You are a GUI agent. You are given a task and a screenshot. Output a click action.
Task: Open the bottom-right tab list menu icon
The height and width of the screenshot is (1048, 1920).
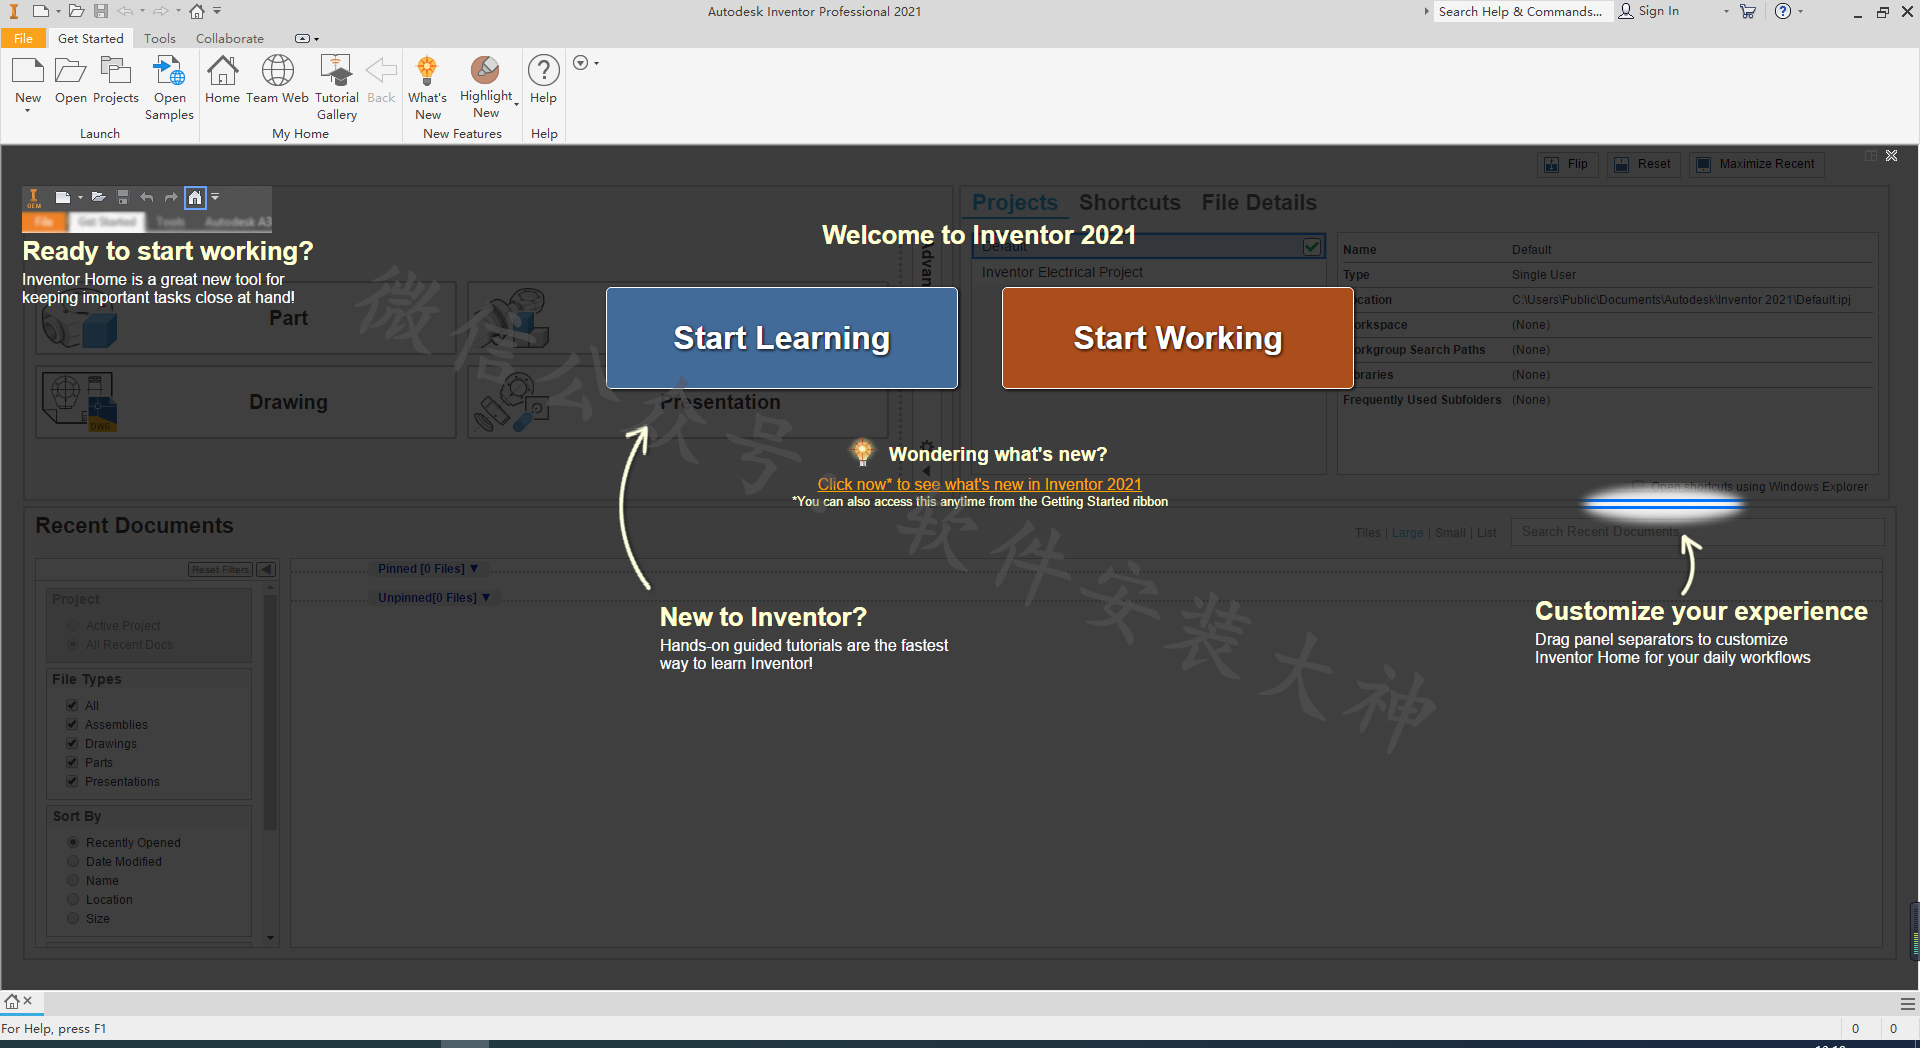pyautogui.click(x=1908, y=1003)
